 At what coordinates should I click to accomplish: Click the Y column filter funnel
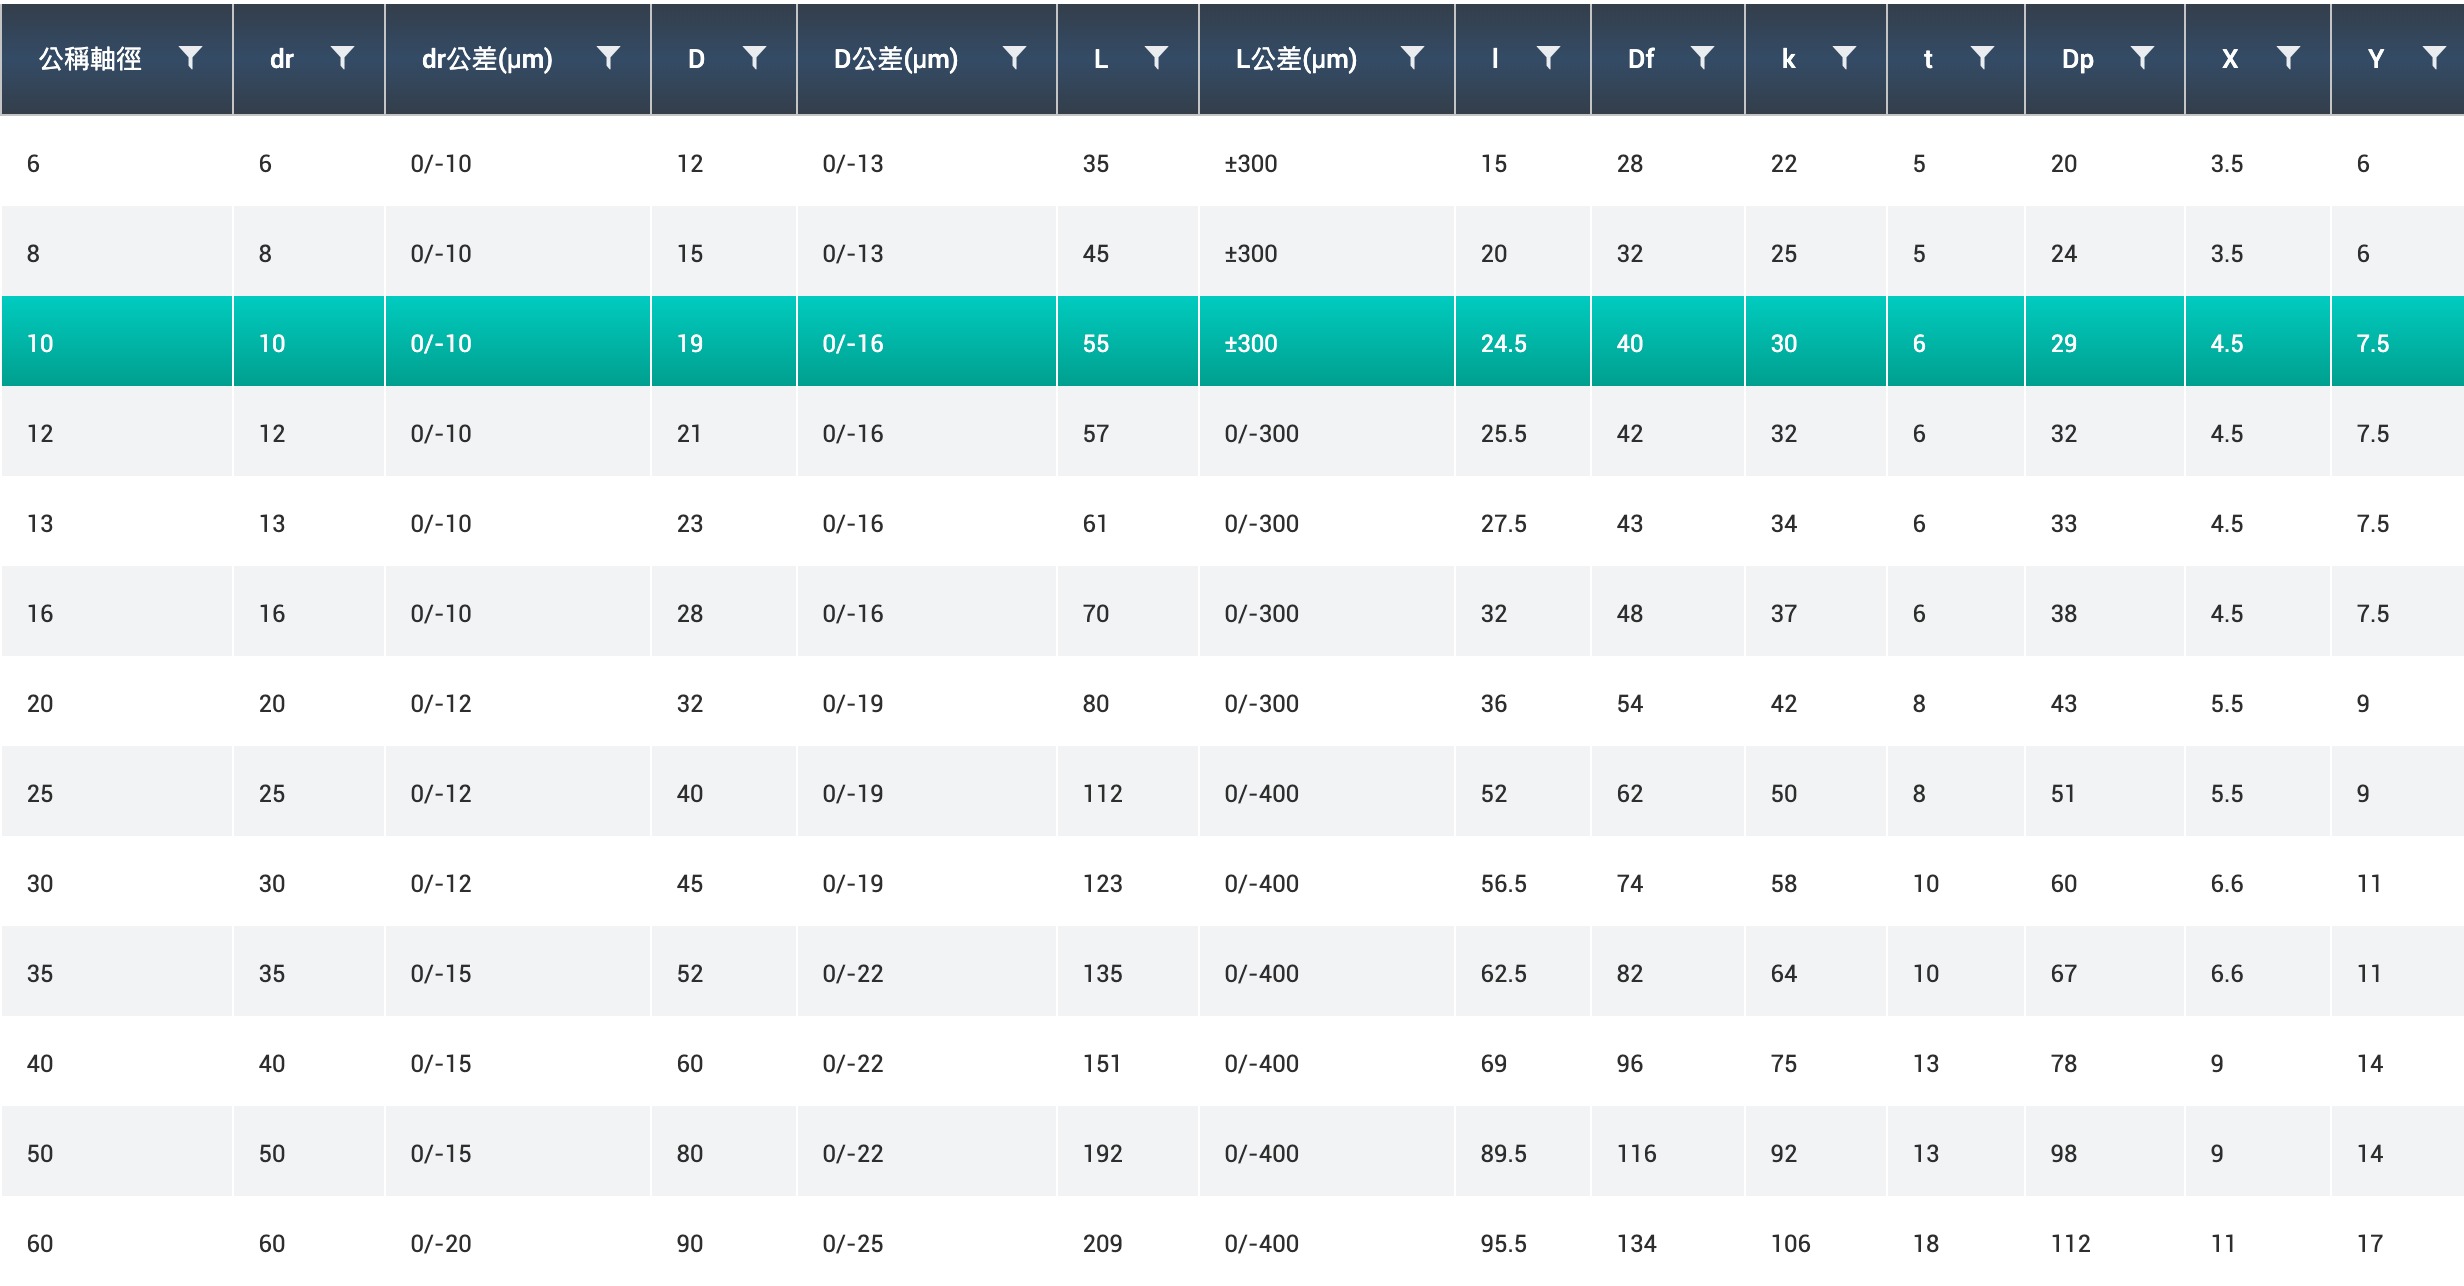click(x=2434, y=58)
